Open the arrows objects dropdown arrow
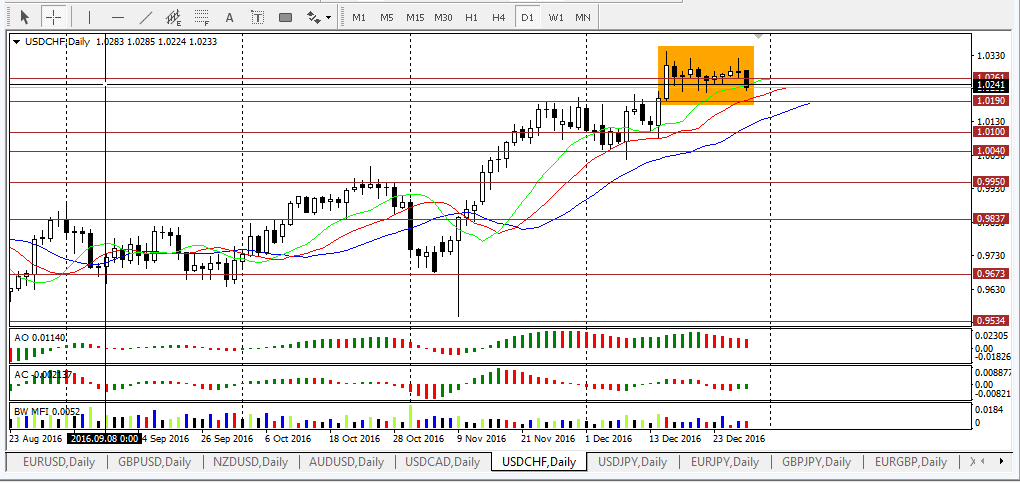Screen dimensions: 1020x483 pos(329,18)
